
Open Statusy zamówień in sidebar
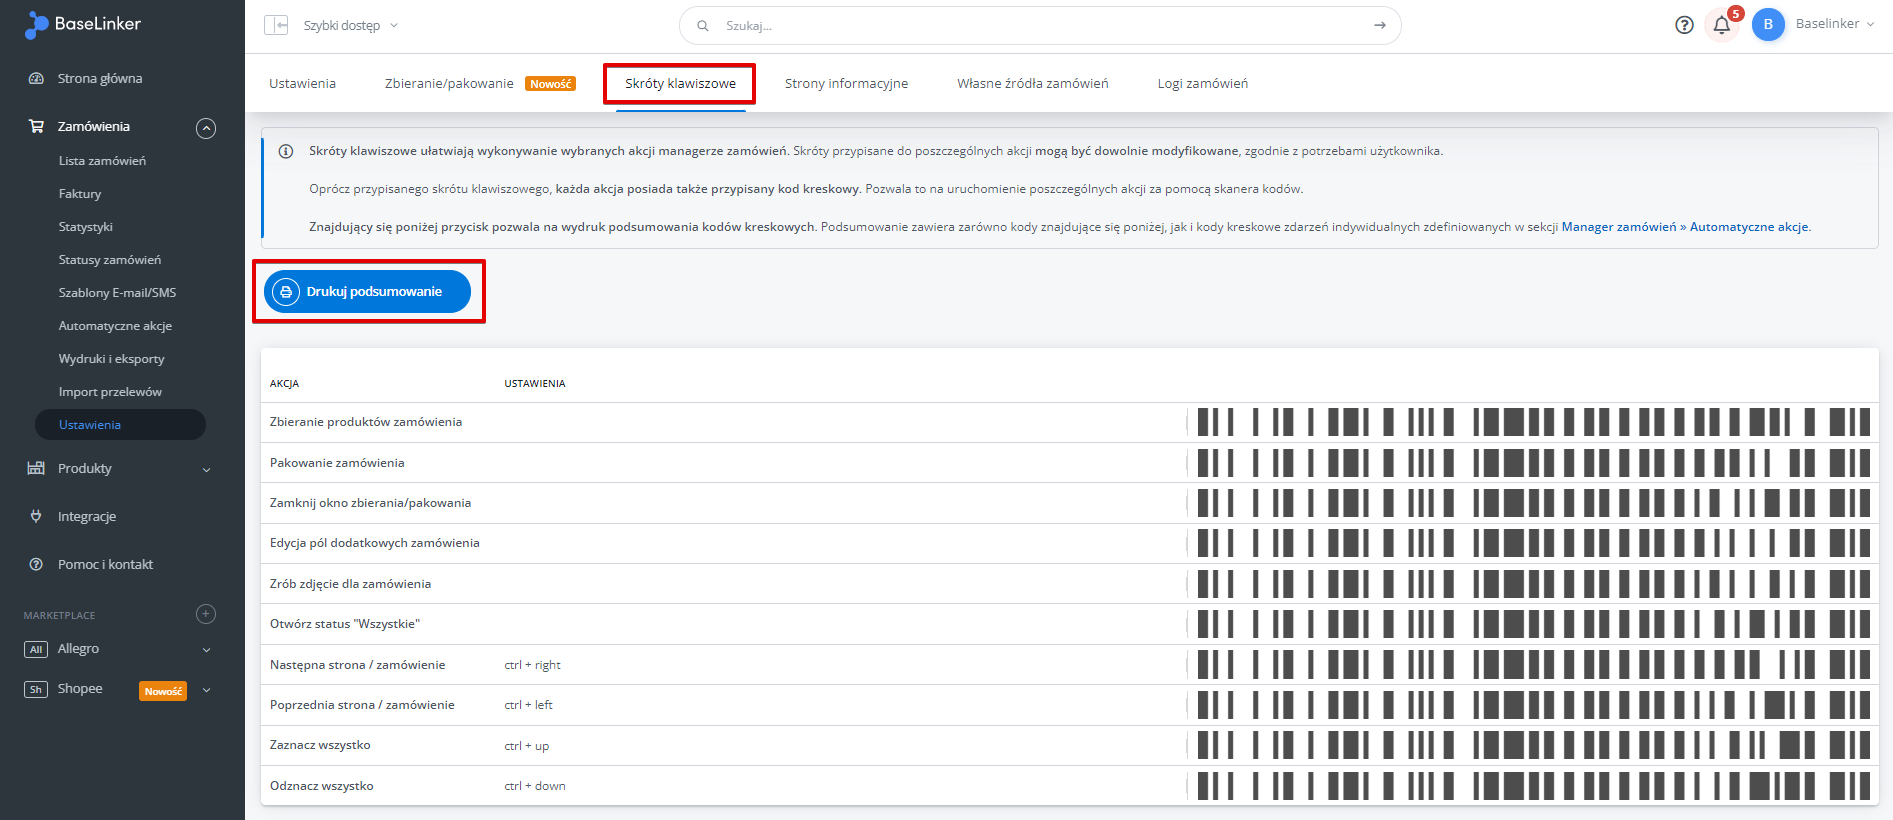pos(110,259)
